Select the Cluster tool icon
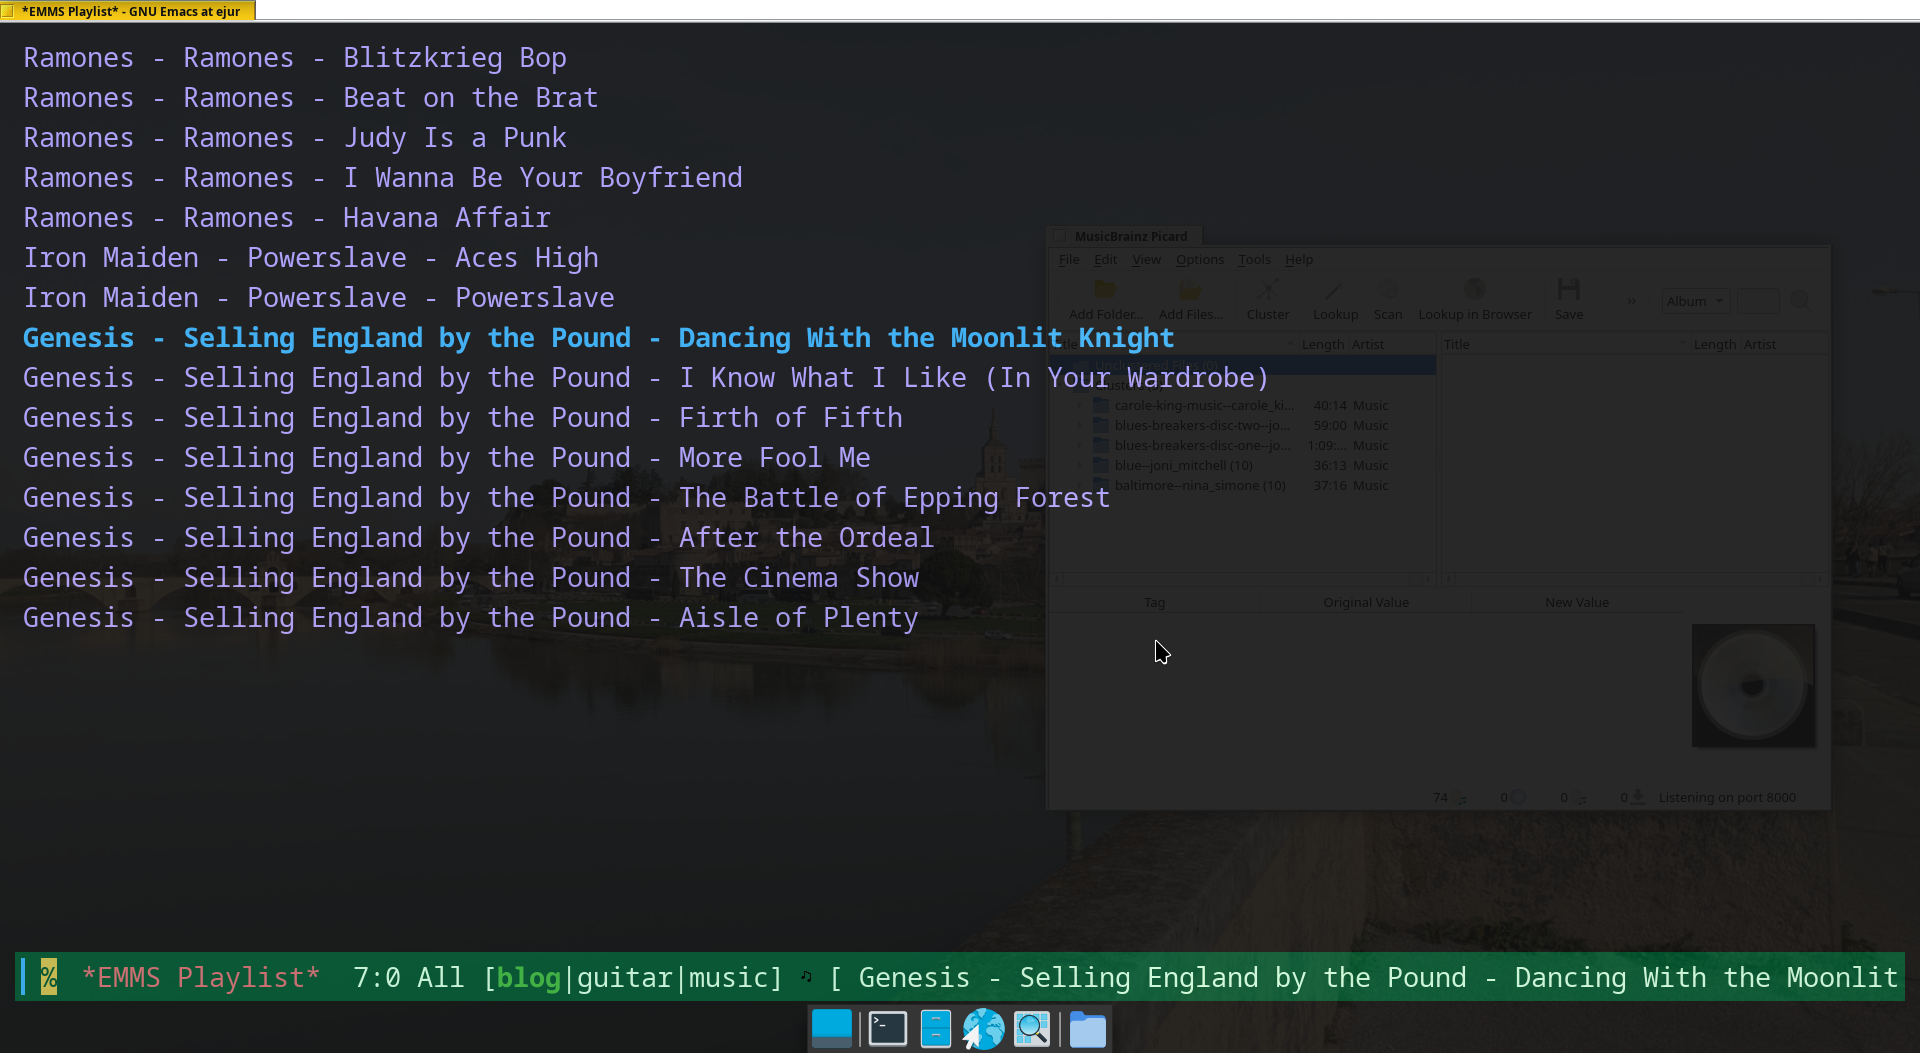 pos(1268,290)
